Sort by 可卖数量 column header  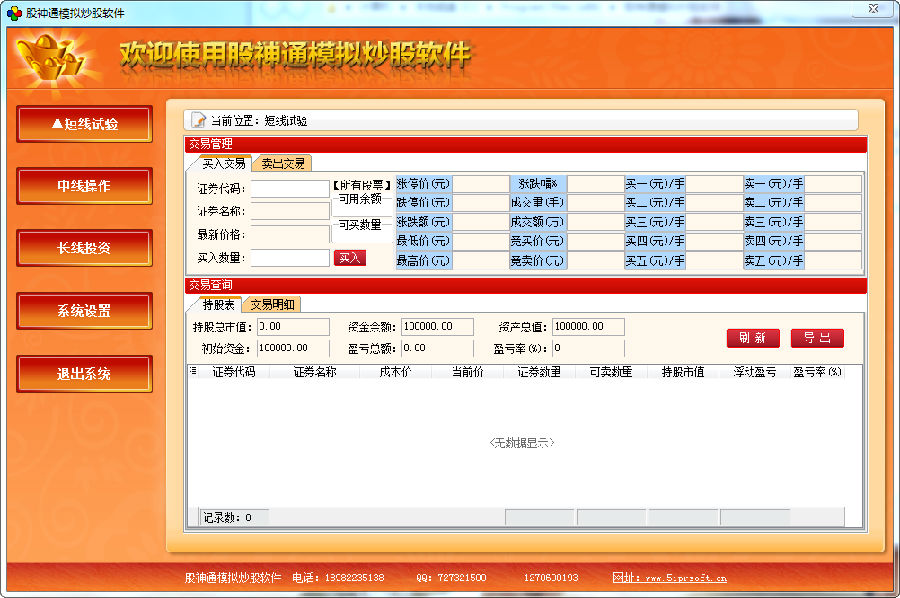tap(611, 372)
